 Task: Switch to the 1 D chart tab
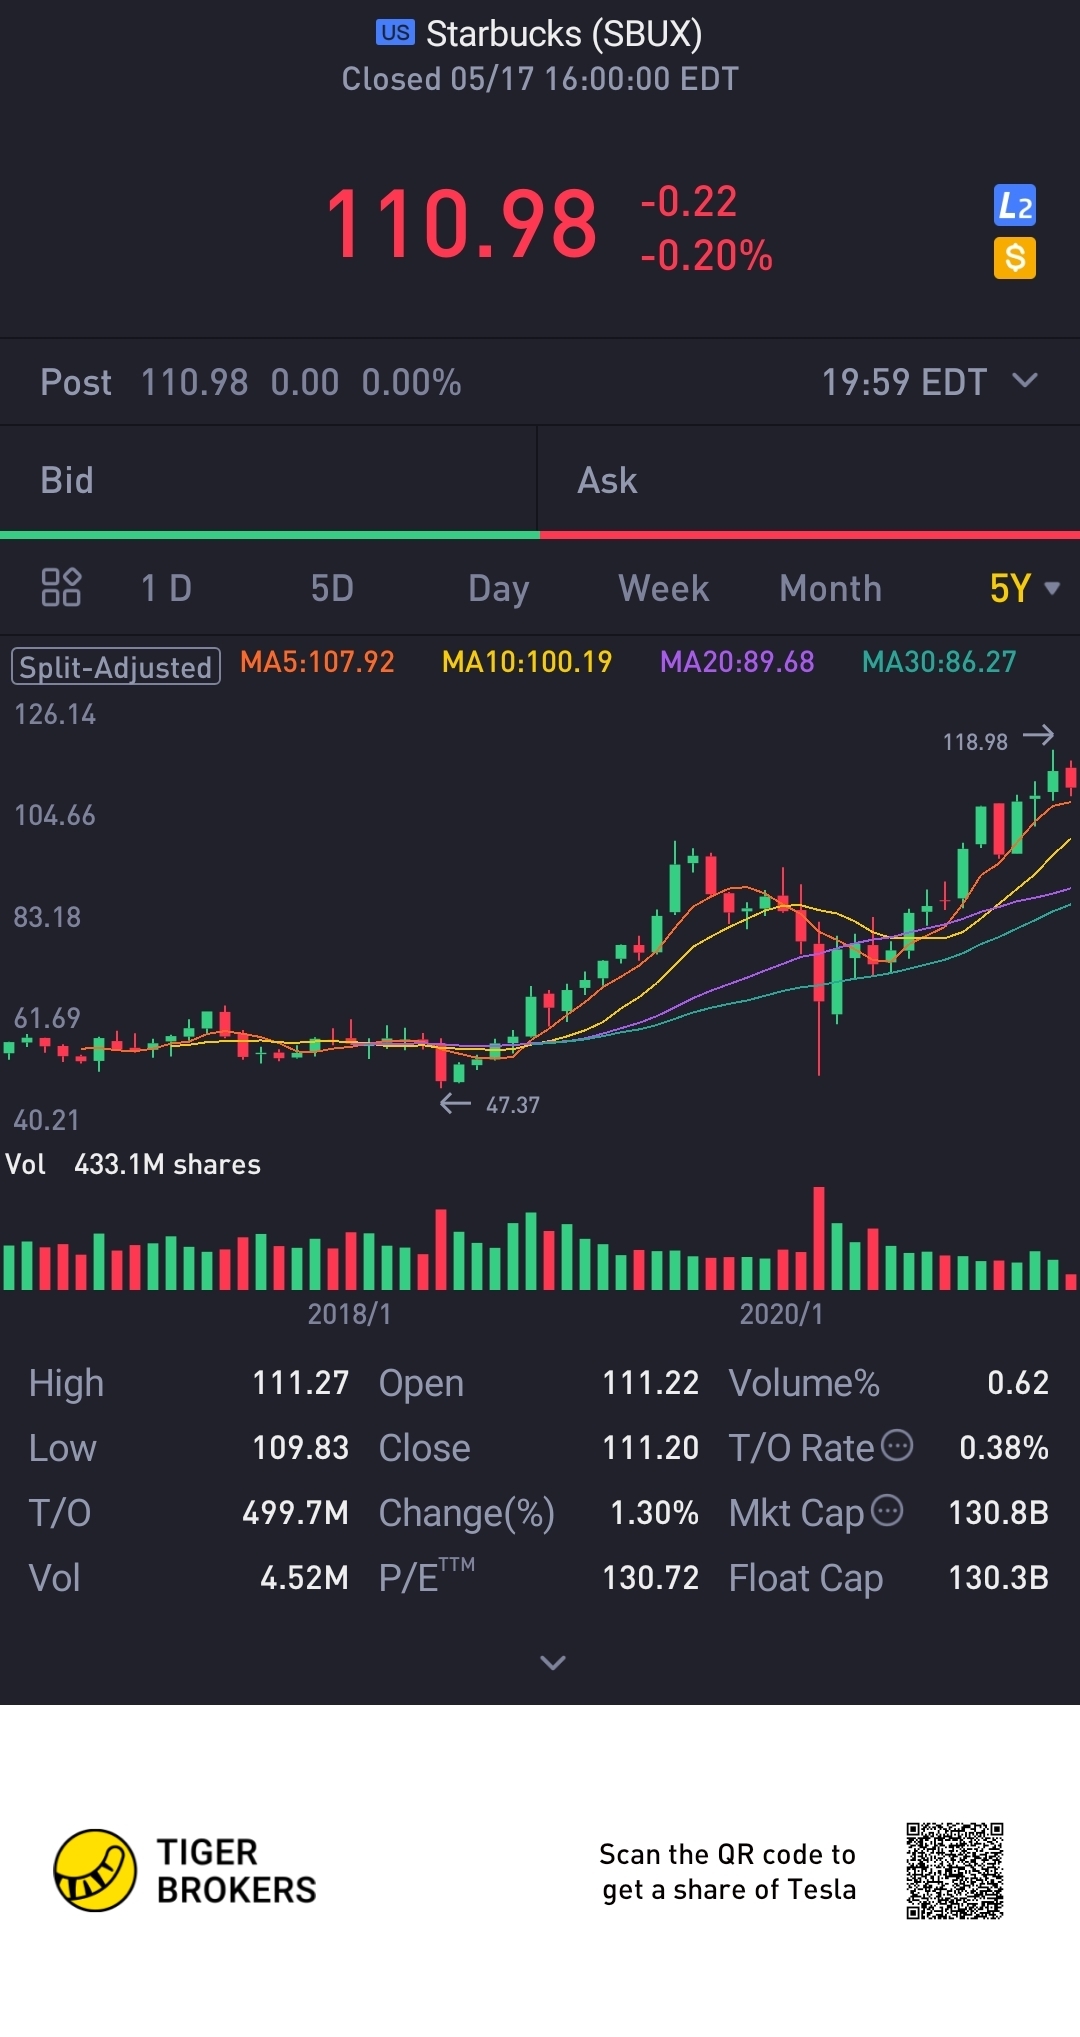pyautogui.click(x=166, y=588)
